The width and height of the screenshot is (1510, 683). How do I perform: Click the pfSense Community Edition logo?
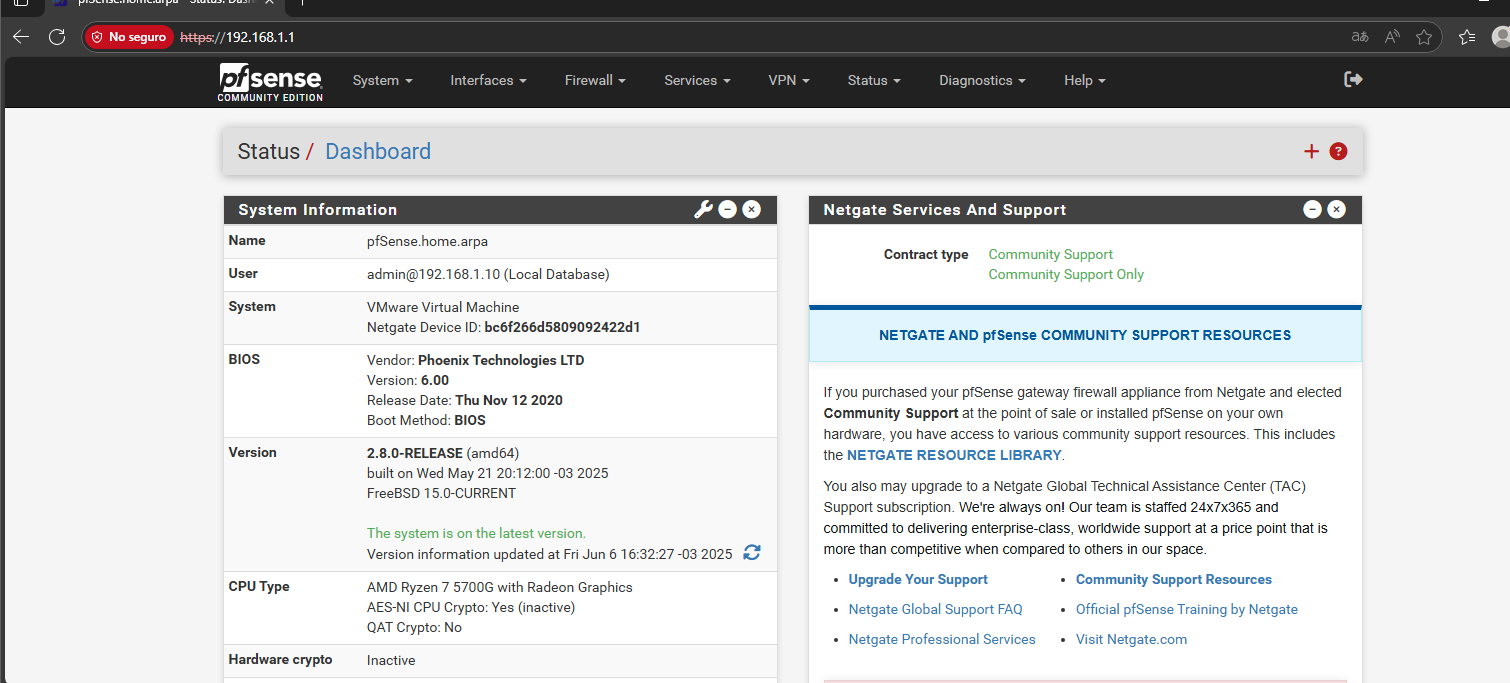270,81
